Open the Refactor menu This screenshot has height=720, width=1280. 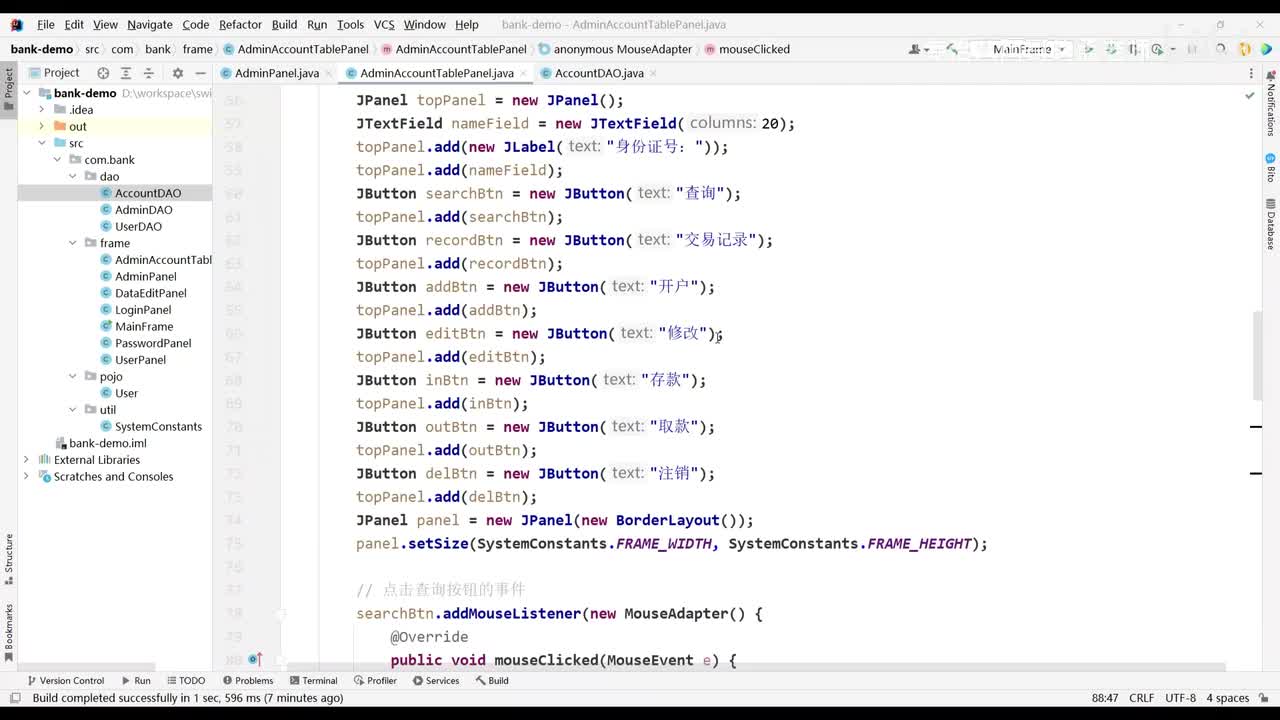[240, 24]
